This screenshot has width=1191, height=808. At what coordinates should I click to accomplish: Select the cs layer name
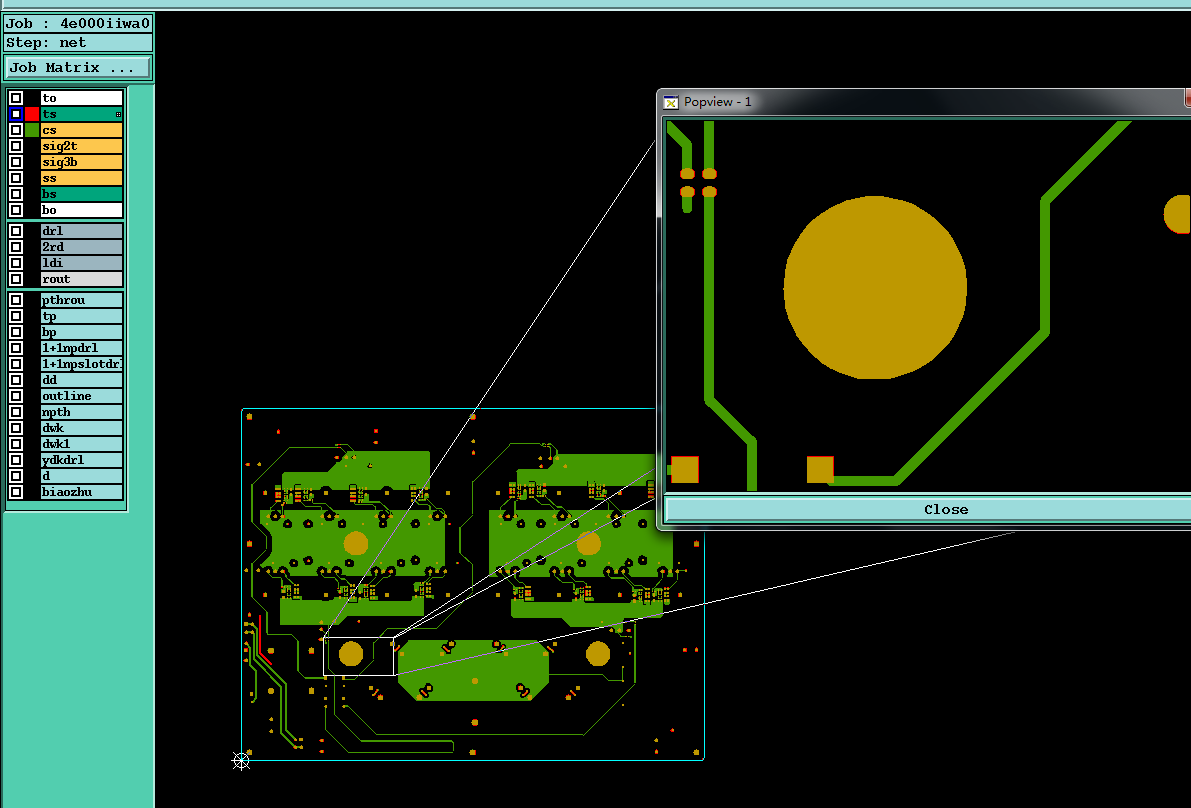click(81, 130)
